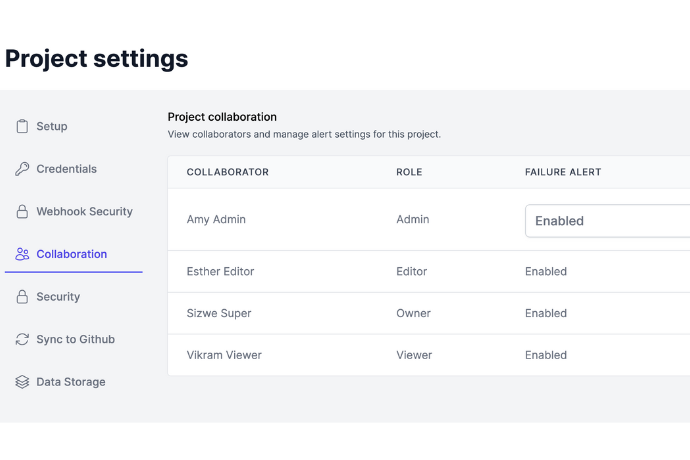This screenshot has width=690, height=460.
Task: Click the Failure Alert column header
Action: [563, 172]
